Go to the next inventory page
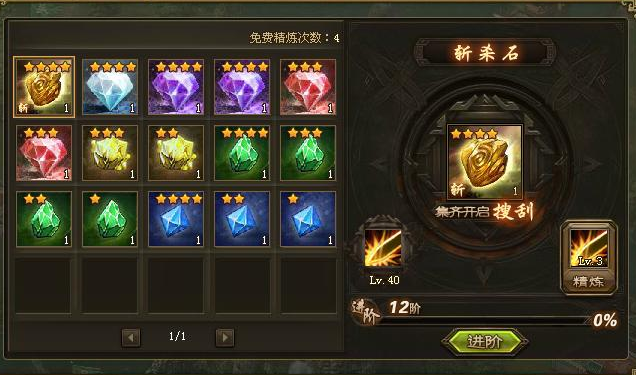 (x=225, y=337)
